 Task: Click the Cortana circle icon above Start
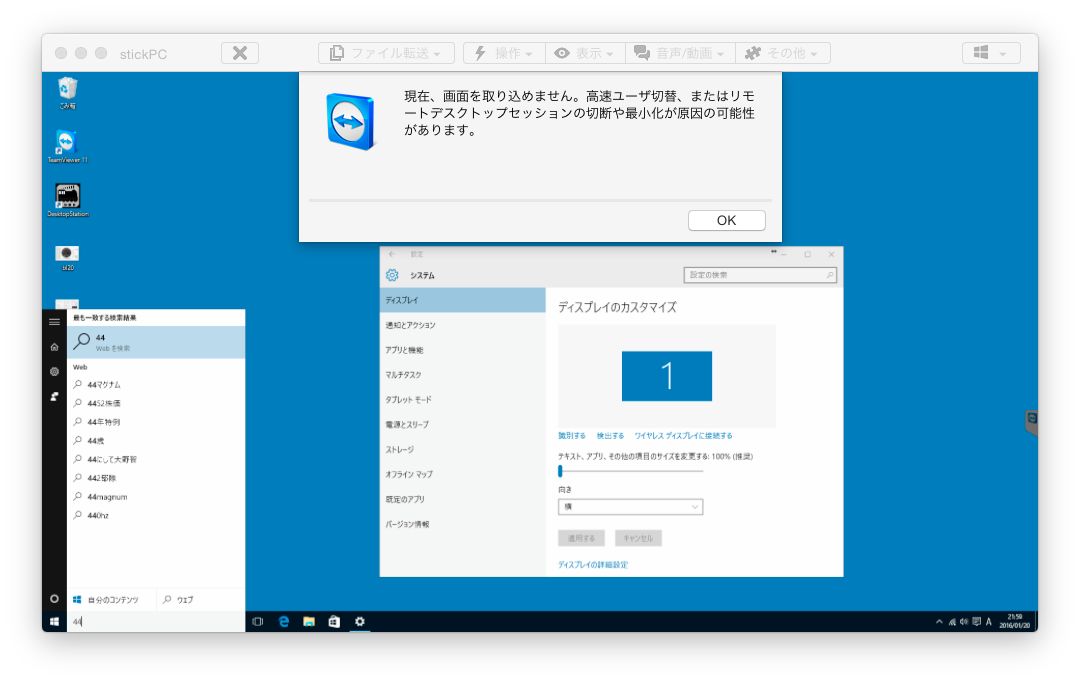[54, 599]
